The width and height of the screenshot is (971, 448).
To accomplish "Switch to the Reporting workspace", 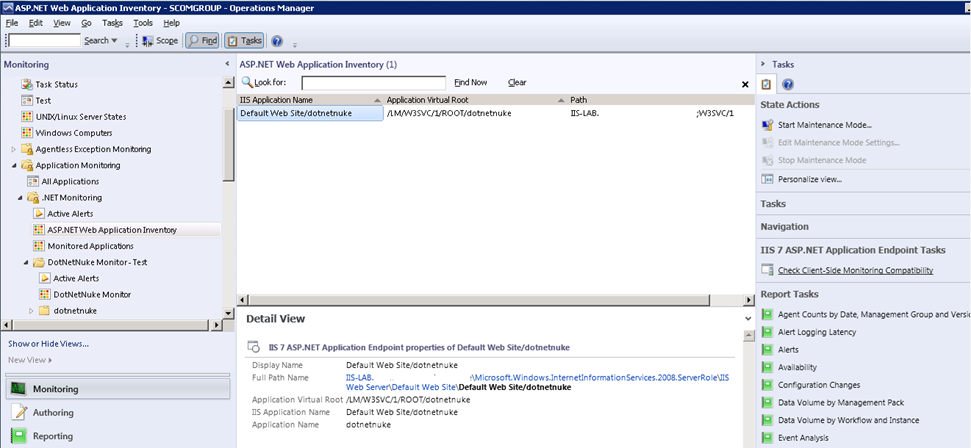I will 118,436.
